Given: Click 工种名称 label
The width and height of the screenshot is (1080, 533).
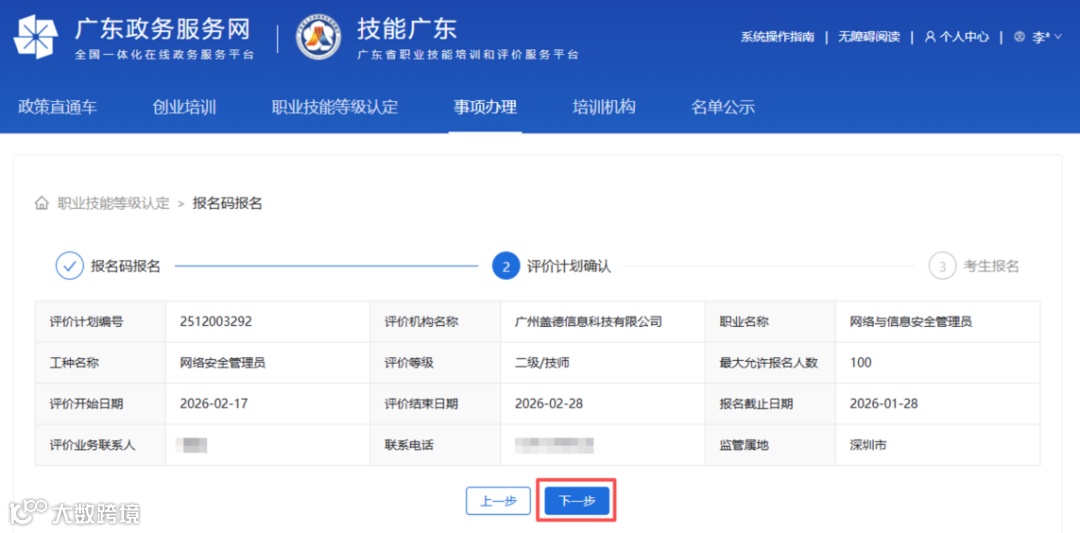Looking at the screenshot, I should pos(74,363).
